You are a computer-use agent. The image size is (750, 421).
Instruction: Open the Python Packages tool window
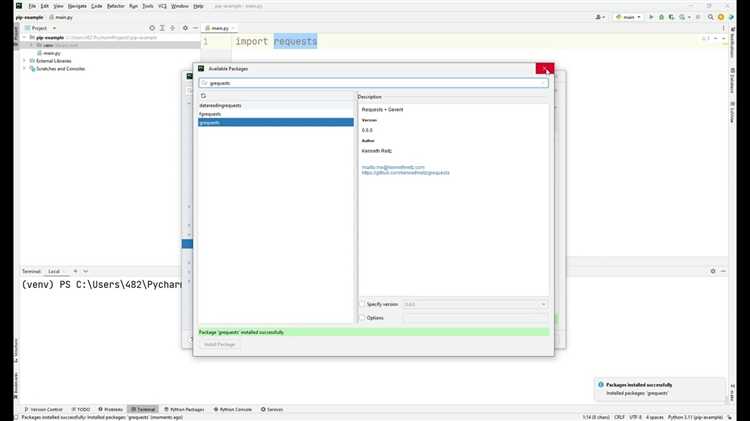click(x=184, y=410)
